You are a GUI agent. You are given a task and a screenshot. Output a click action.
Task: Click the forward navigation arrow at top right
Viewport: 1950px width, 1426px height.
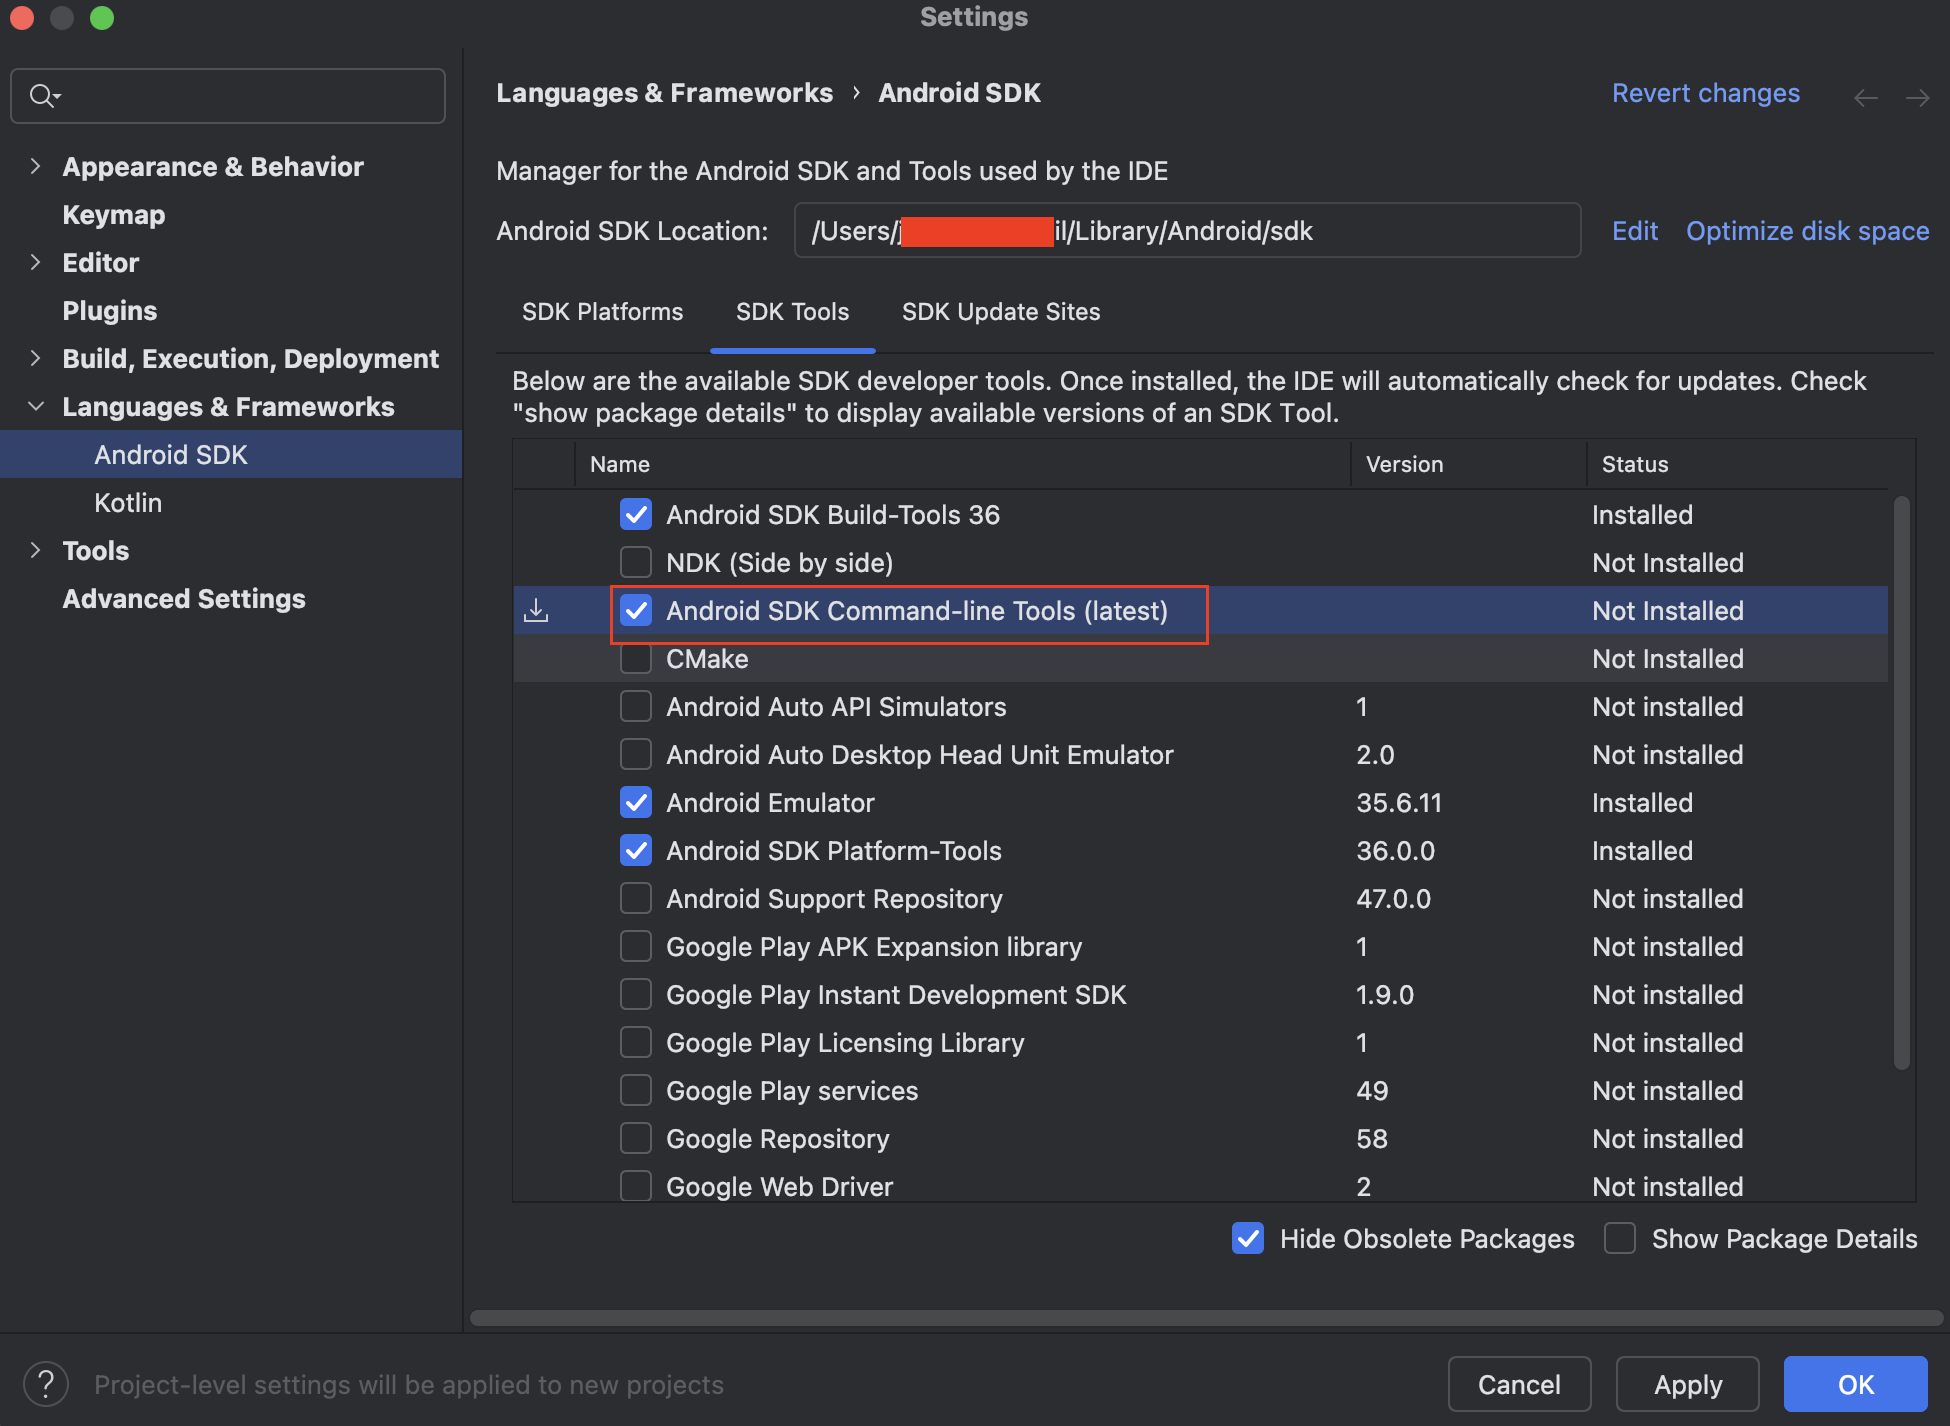click(1918, 96)
